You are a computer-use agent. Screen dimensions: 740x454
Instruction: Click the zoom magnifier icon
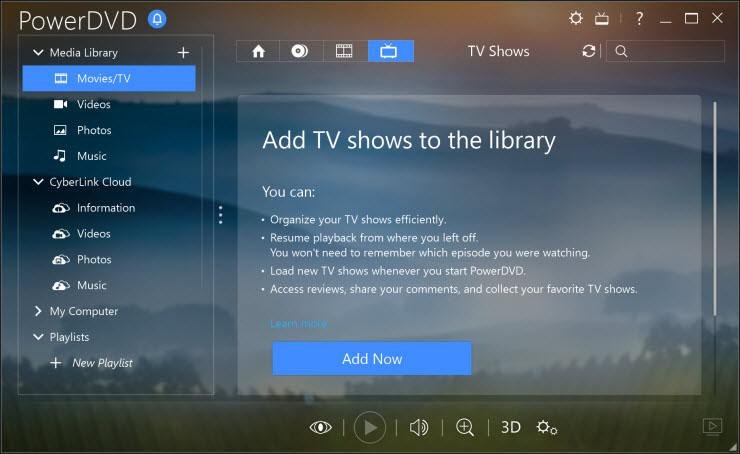(x=465, y=428)
